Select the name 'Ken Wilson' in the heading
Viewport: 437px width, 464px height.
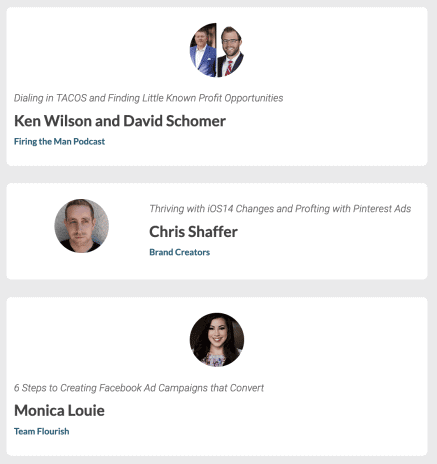point(53,121)
